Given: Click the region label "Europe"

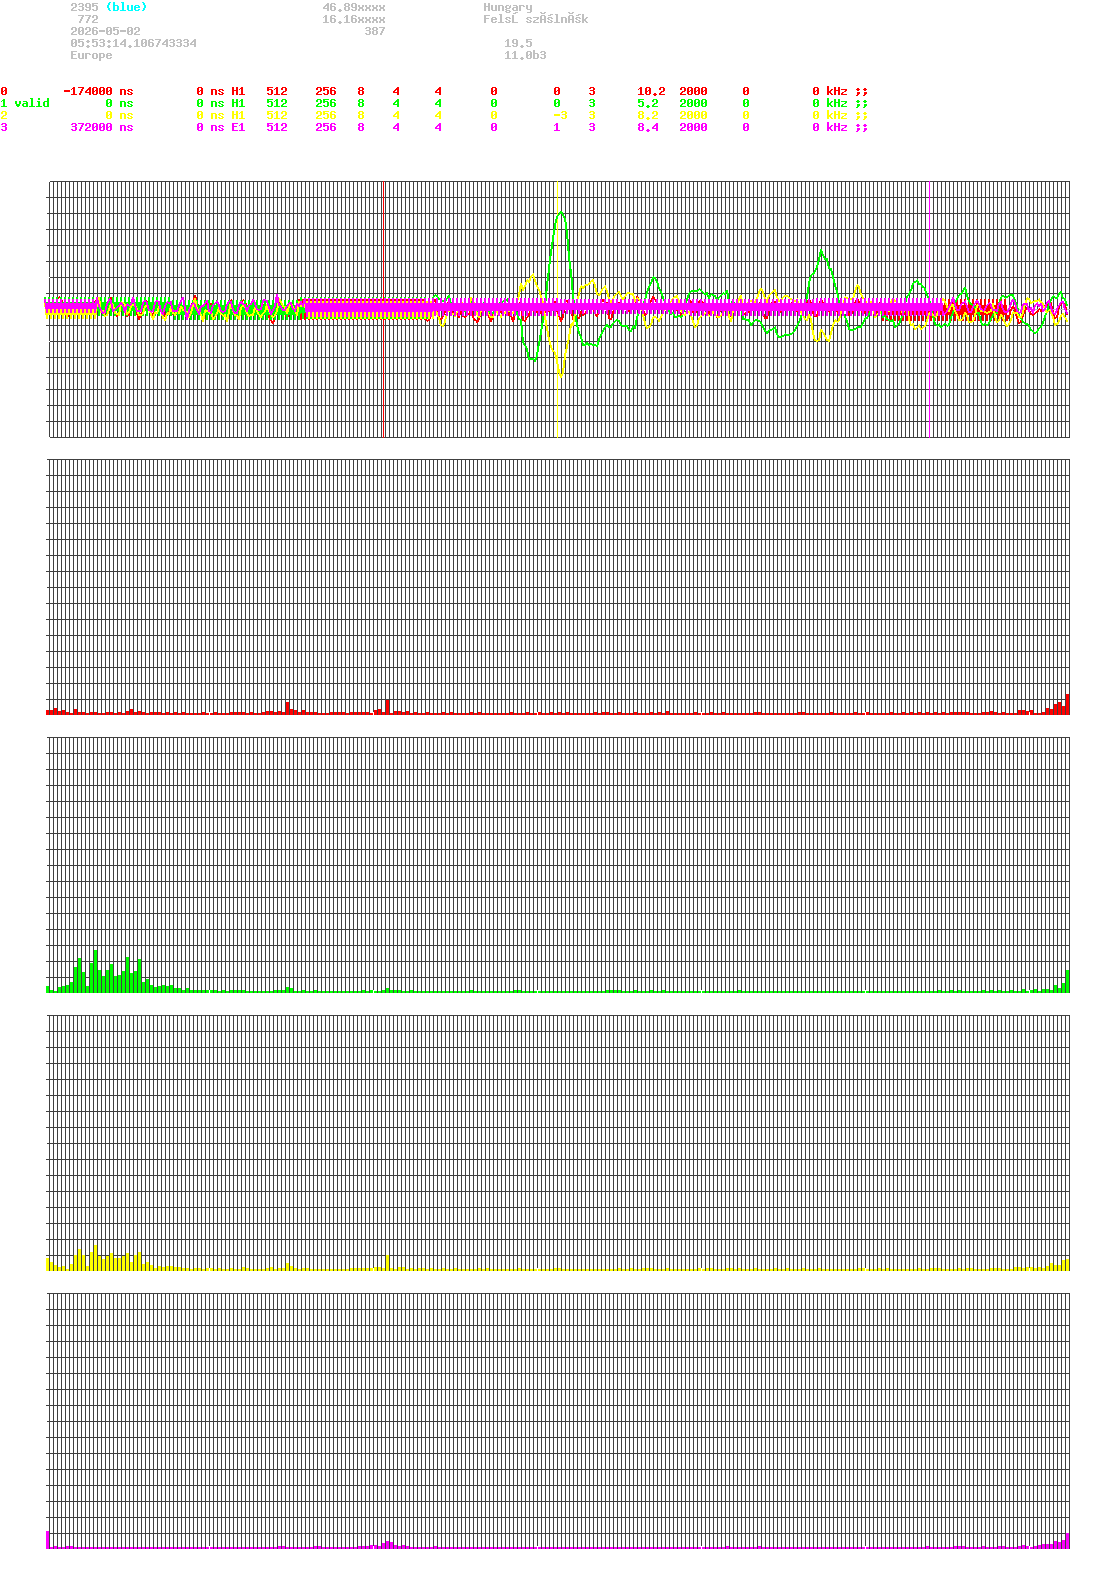Looking at the screenshot, I should (91, 55).
